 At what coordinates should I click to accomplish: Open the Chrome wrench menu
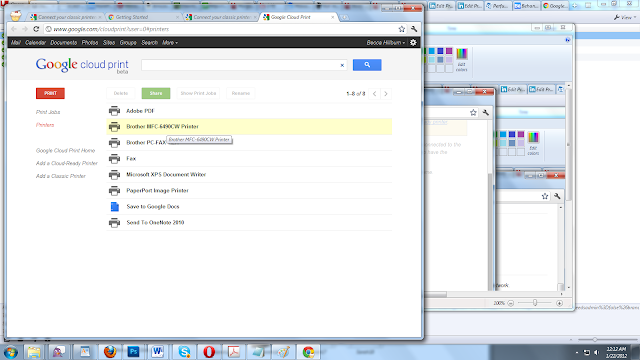coord(414,29)
